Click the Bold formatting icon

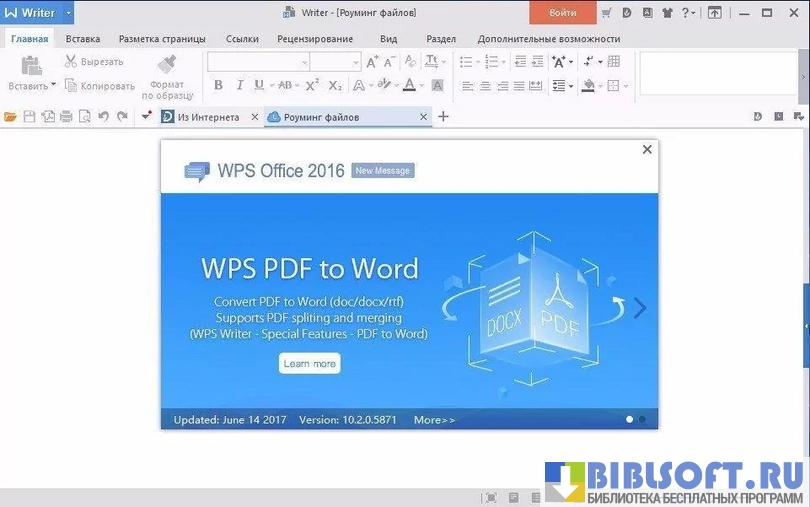pos(218,86)
